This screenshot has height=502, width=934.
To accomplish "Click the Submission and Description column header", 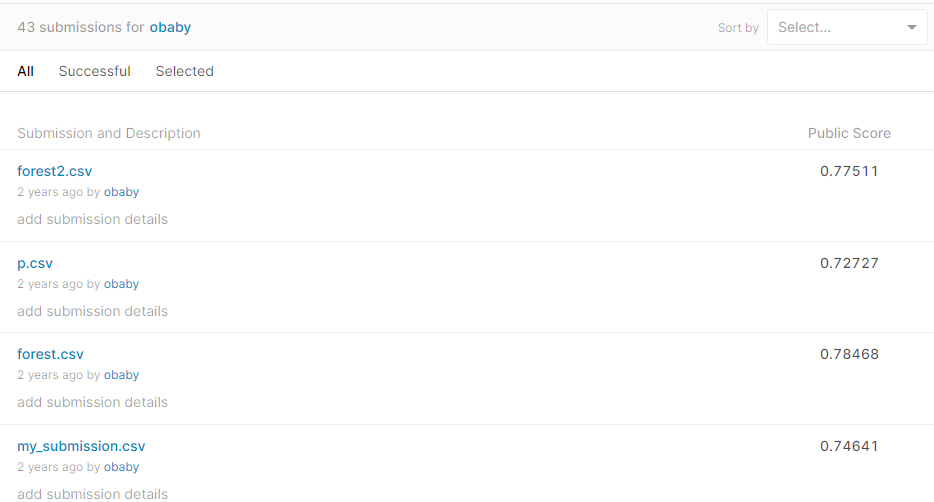I will coord(109,133).
